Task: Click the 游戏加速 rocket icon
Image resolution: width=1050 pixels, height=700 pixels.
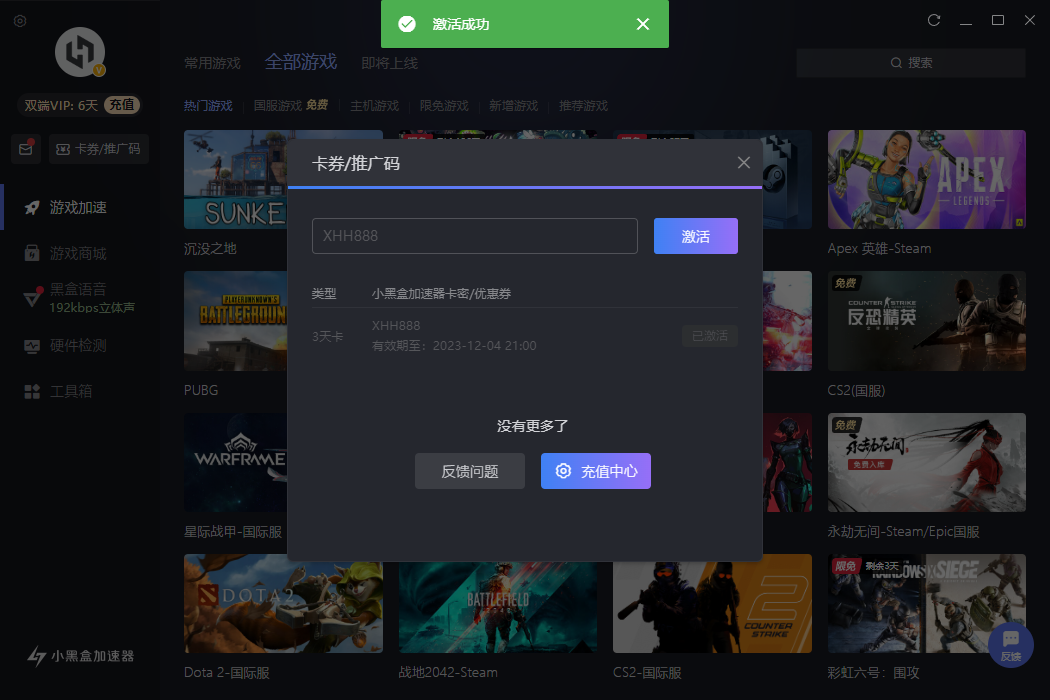Action: click(x=32, y=208)
